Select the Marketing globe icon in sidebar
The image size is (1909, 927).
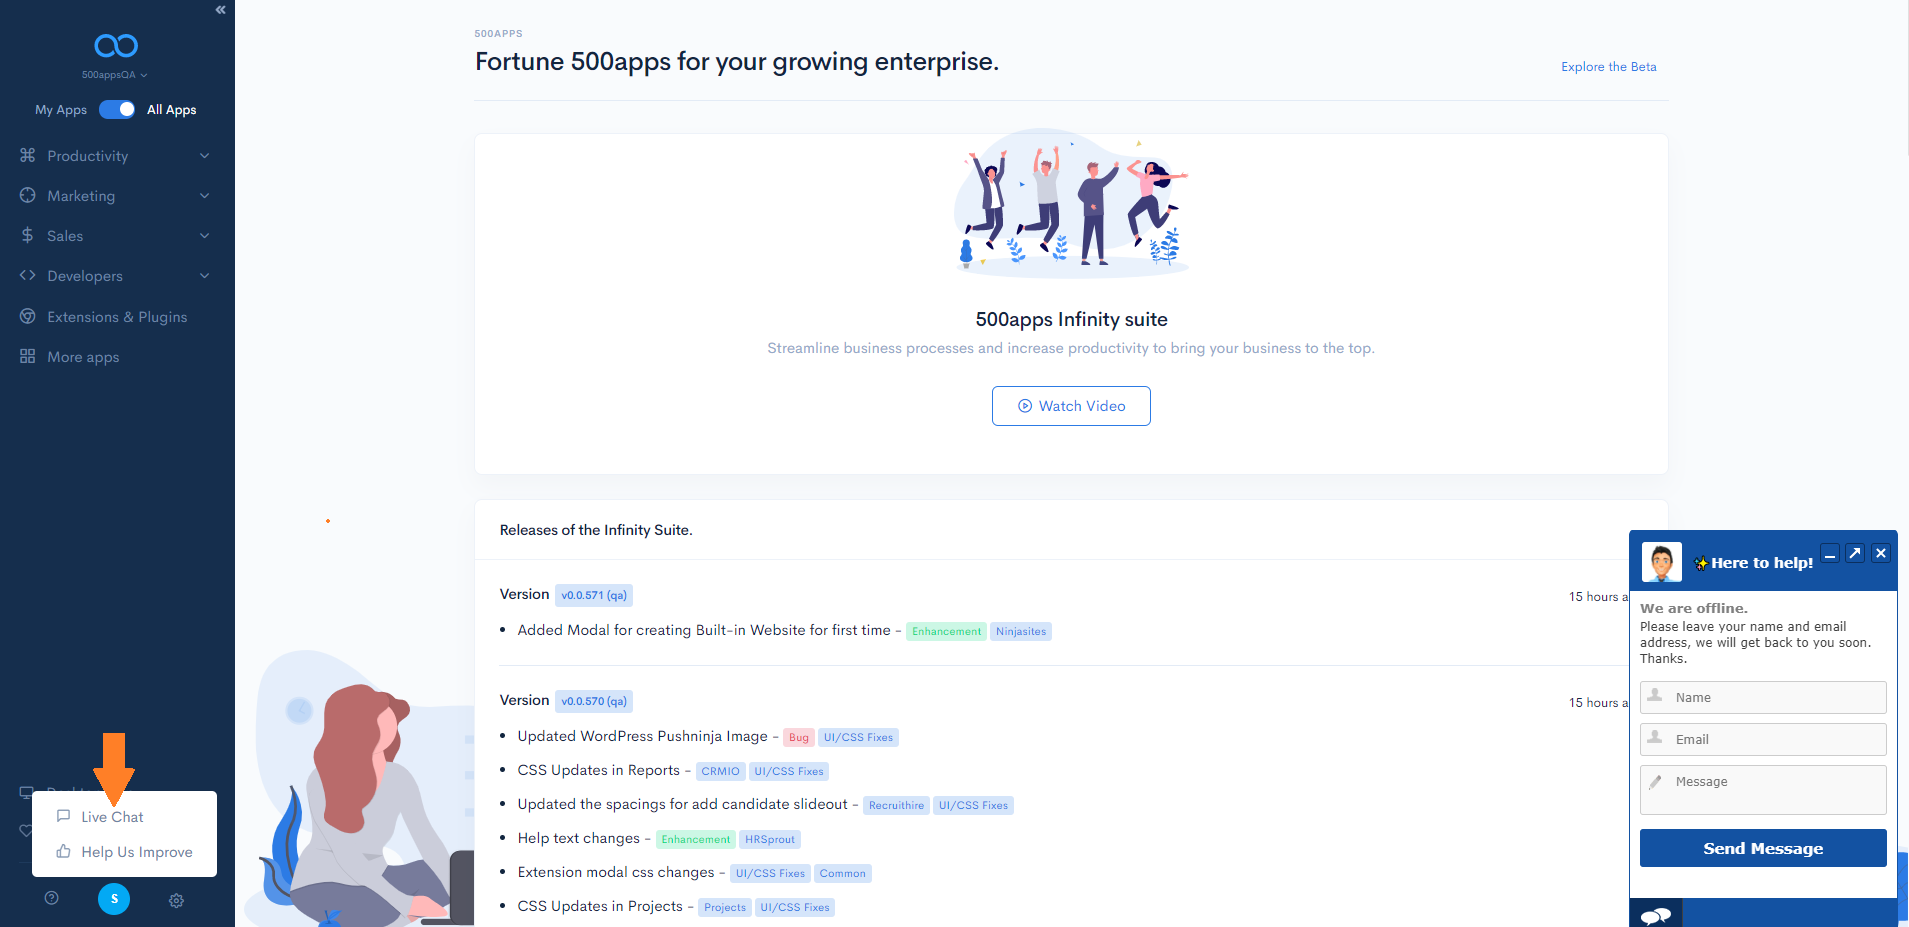click(x=29, y=195)
